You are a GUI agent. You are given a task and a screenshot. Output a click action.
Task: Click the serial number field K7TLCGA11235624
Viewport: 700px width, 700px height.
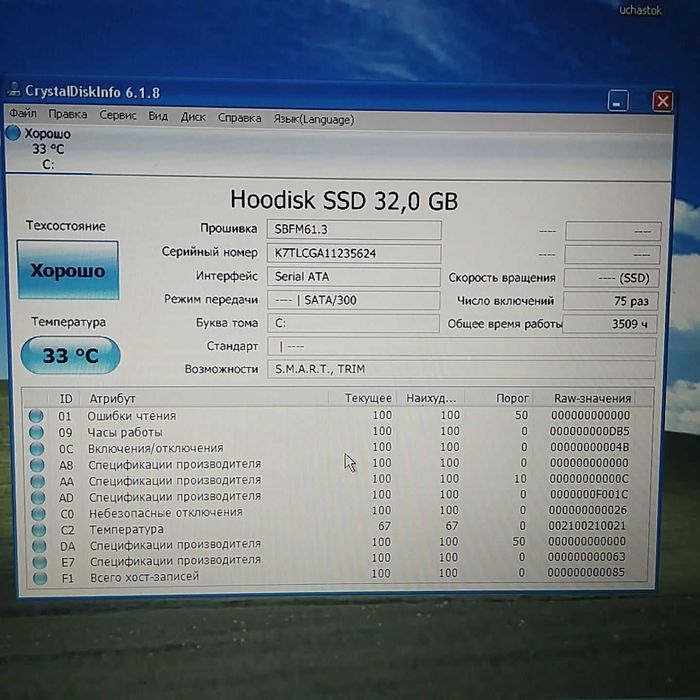pyautogui.click(x=354, y=253)
